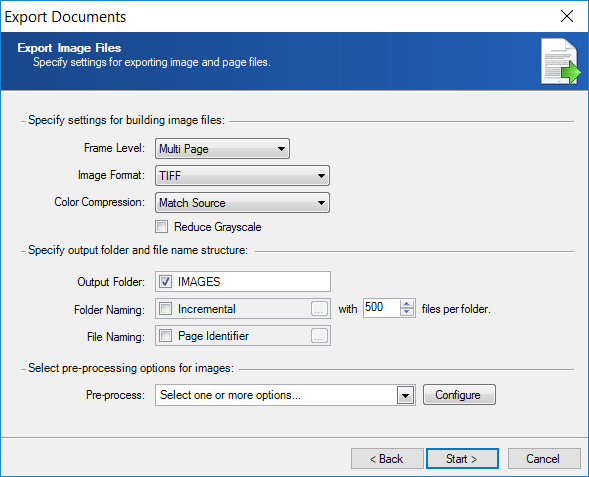Go to previous step with Back
Viewport: 589px width, 477px height.
tap(387, 459)
